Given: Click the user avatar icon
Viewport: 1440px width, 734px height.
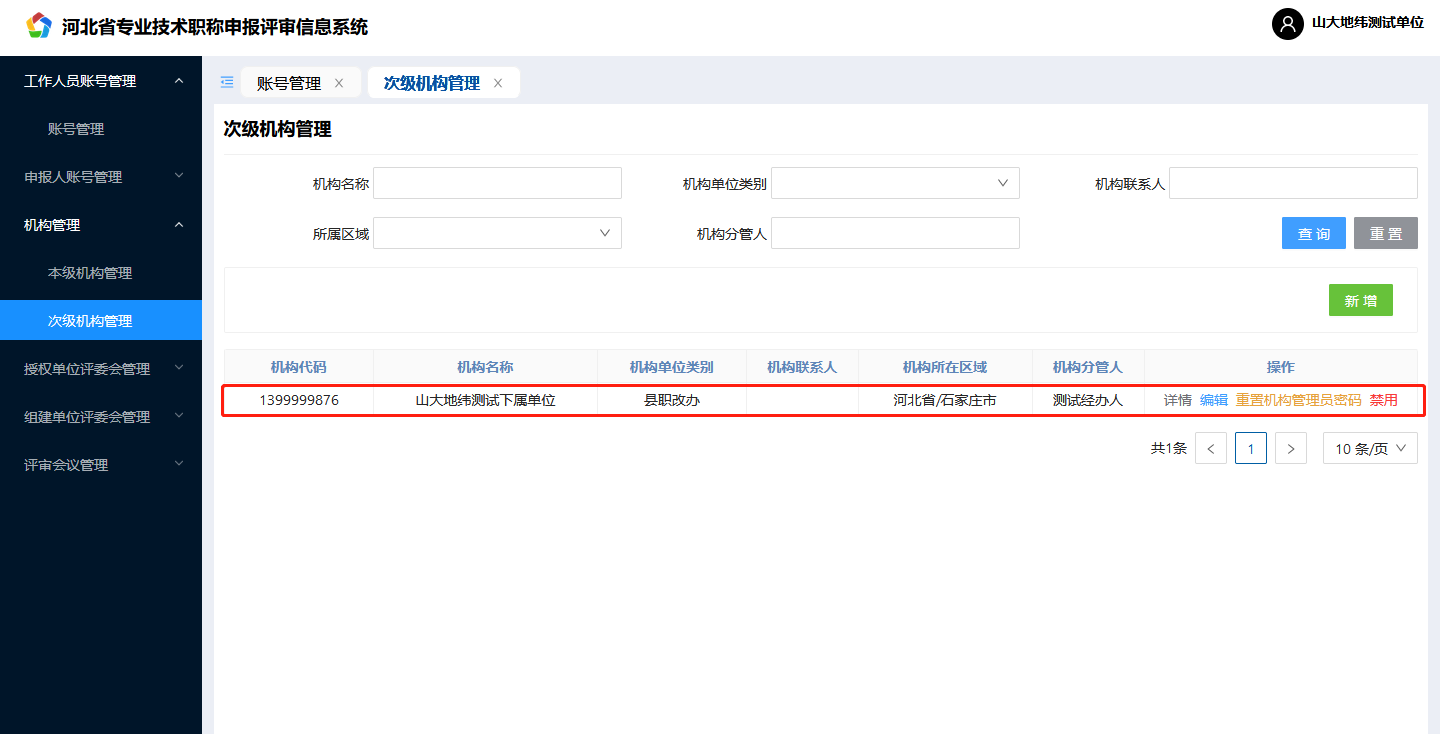Looking at the screenshot, I should (x=1287, y=24).
